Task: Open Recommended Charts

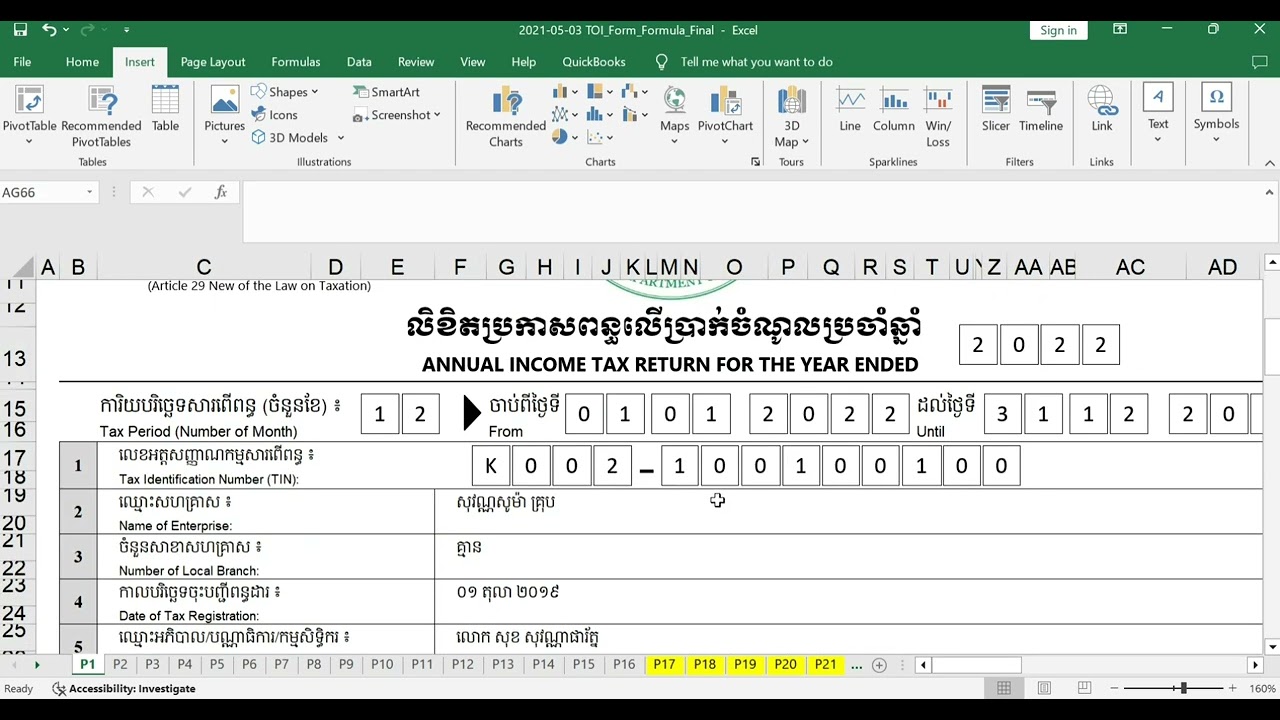Action: pos(505,116)
